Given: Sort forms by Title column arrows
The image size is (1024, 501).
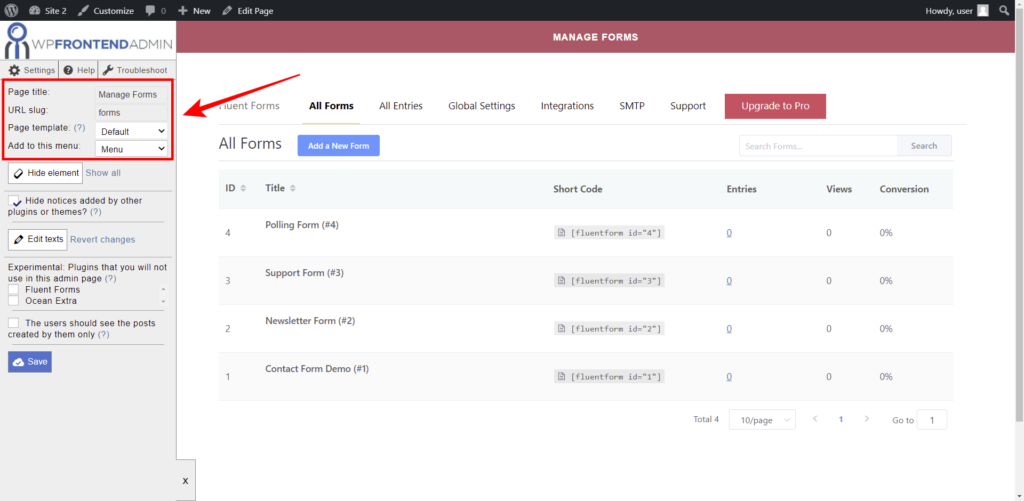Looking at the screenshot, I should pyautogui.click(x=293, y=189).
